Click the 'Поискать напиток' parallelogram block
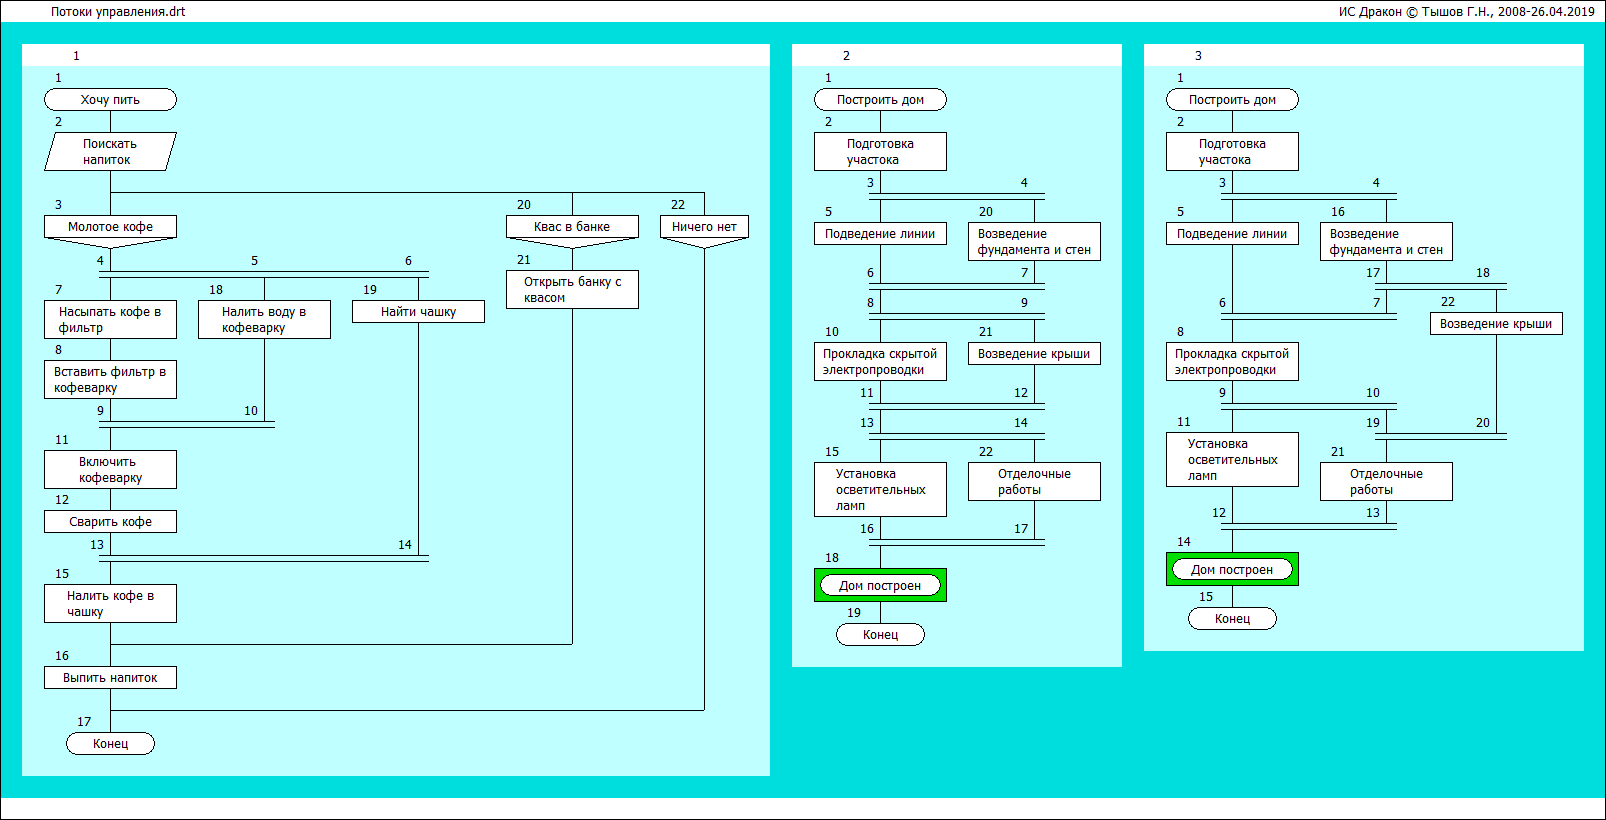The height and width of the screenshot is (820, 1606). (x=110, y=152)
